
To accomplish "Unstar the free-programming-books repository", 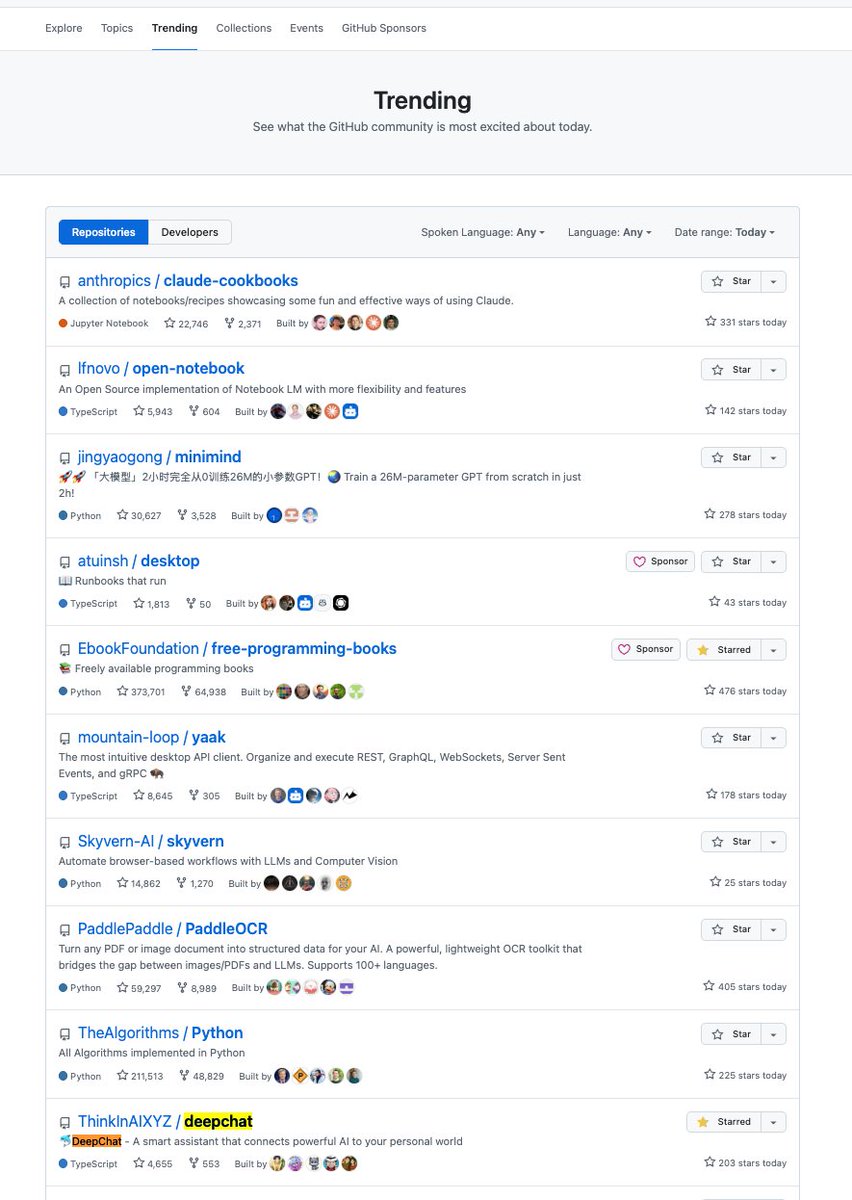I will (724, 649).
